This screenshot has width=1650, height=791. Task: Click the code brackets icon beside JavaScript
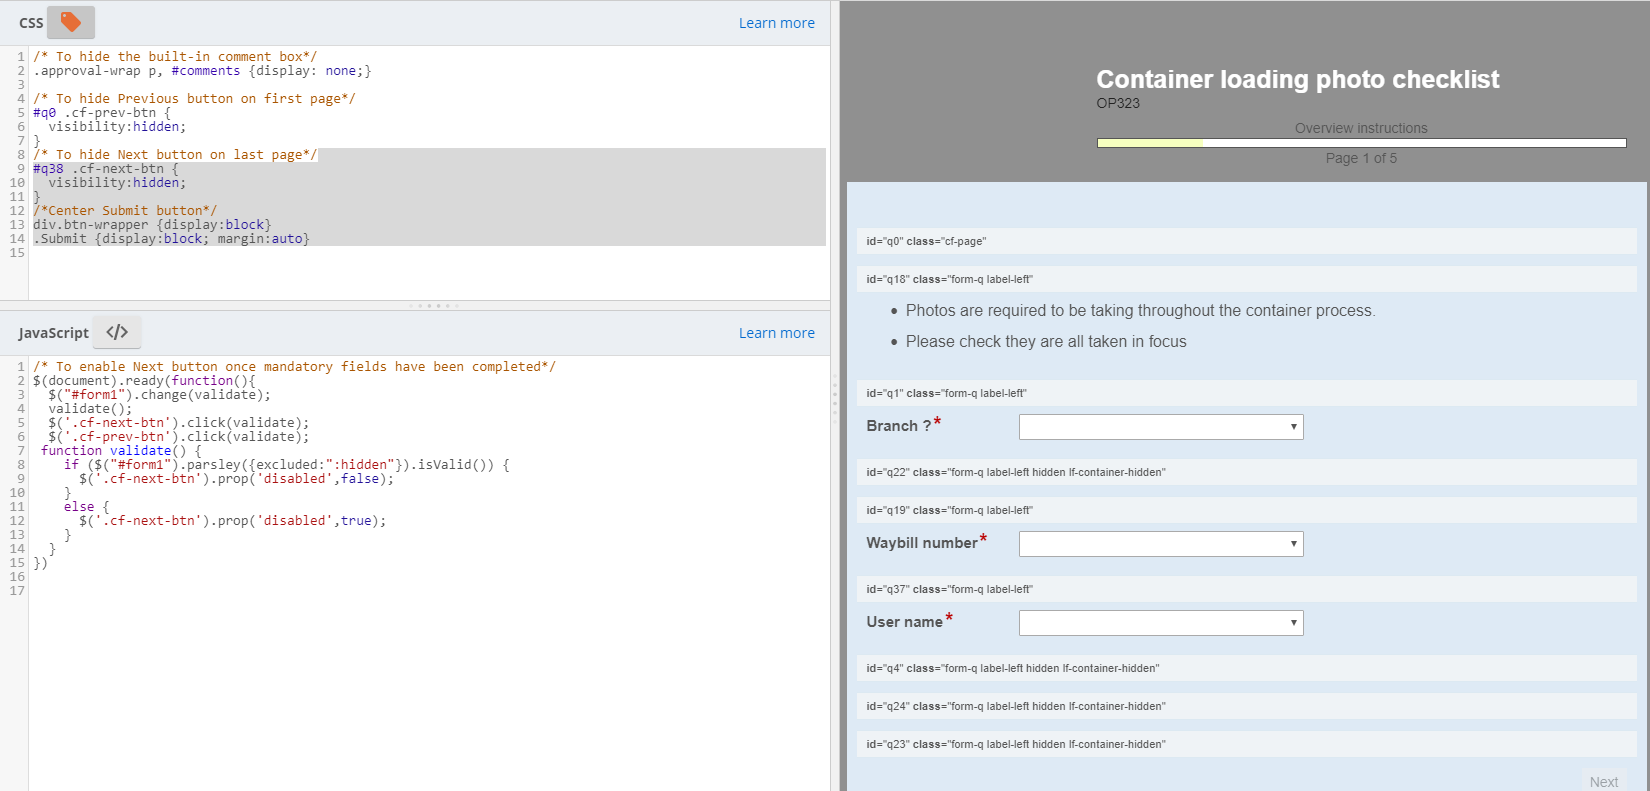pos(117,332)
